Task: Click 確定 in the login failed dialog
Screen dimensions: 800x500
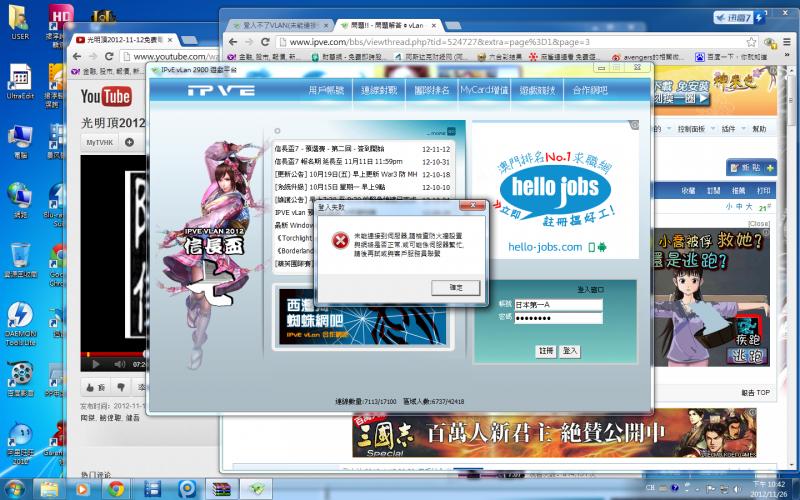Action: coord(455,288)
